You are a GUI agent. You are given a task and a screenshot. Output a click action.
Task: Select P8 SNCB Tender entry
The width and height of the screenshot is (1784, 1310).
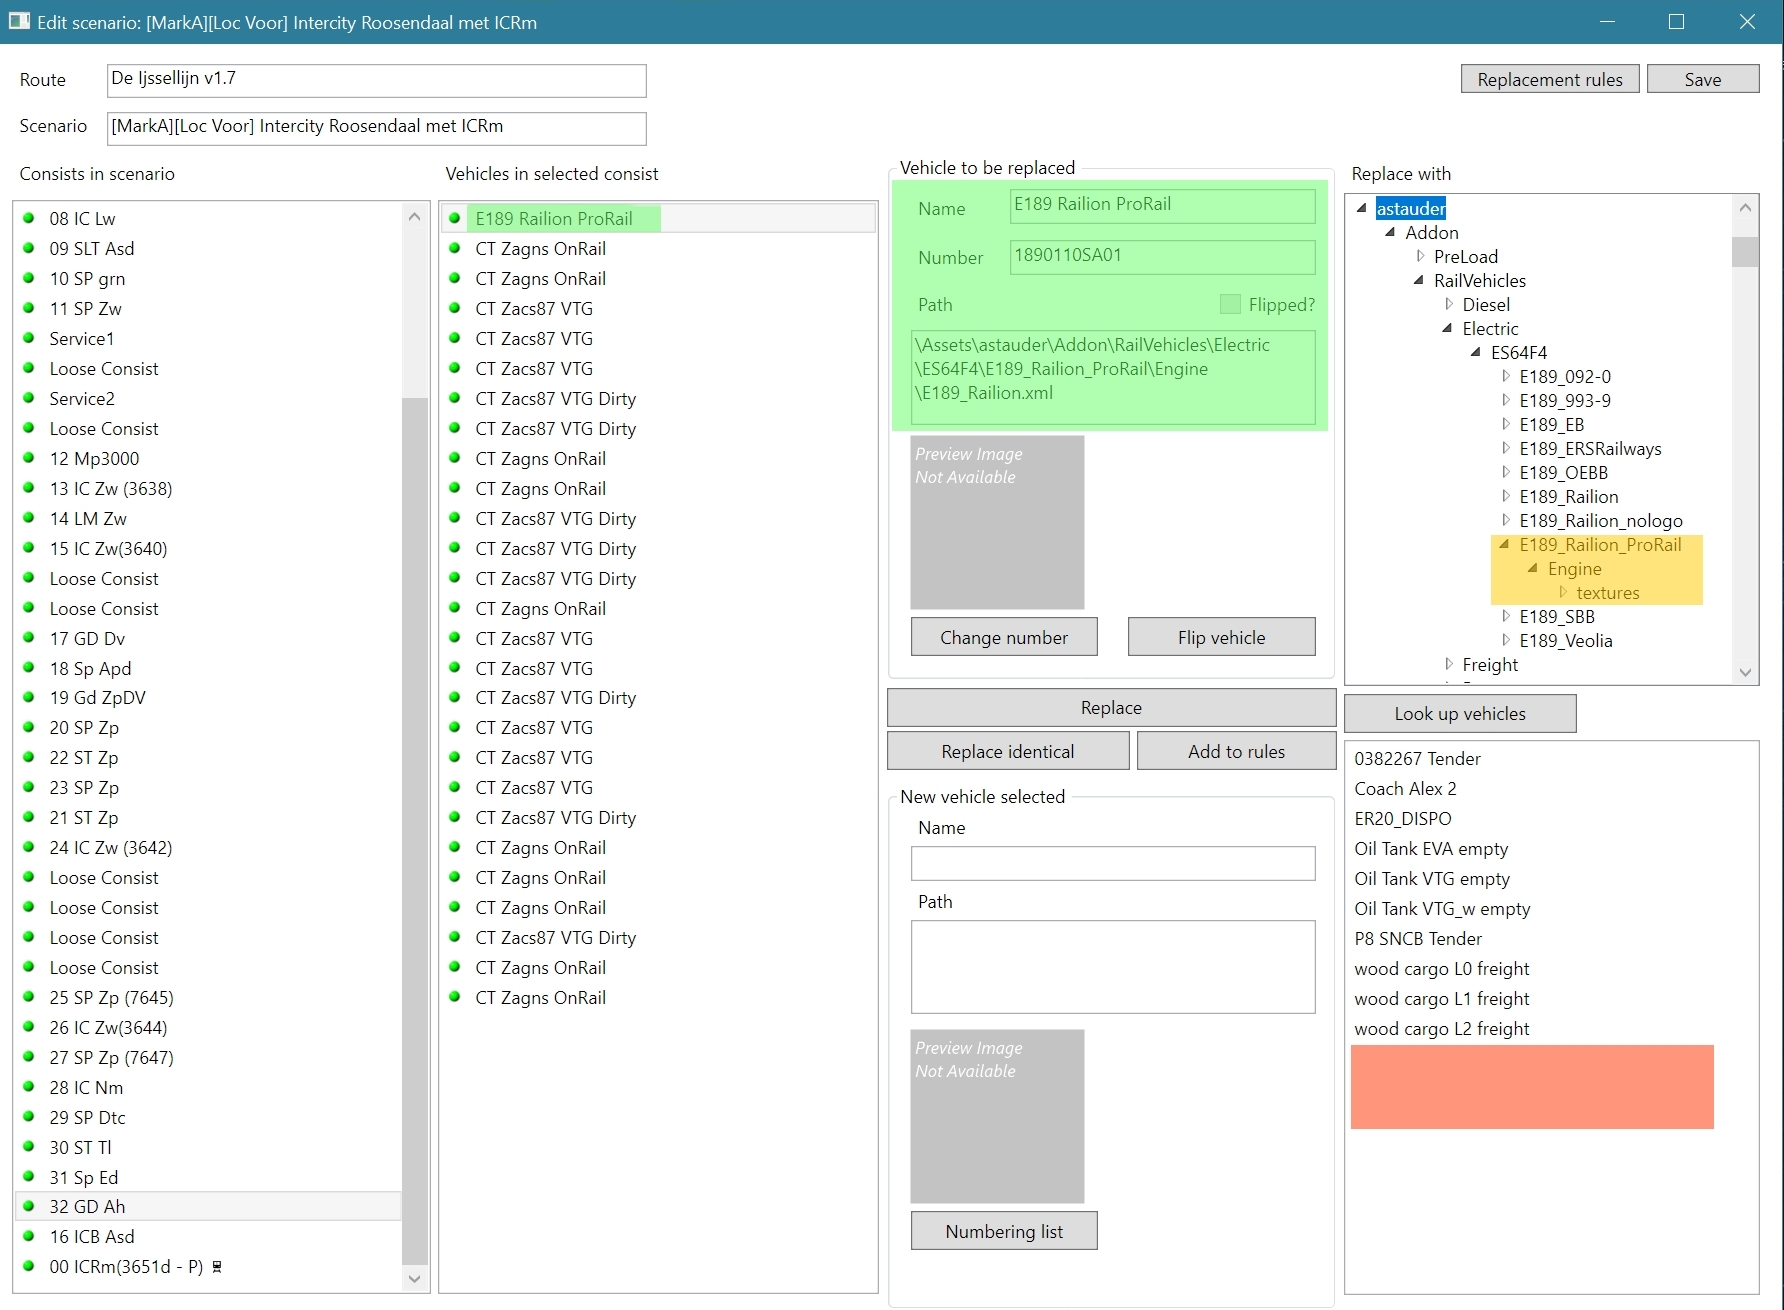click(x=1418, y=938)
